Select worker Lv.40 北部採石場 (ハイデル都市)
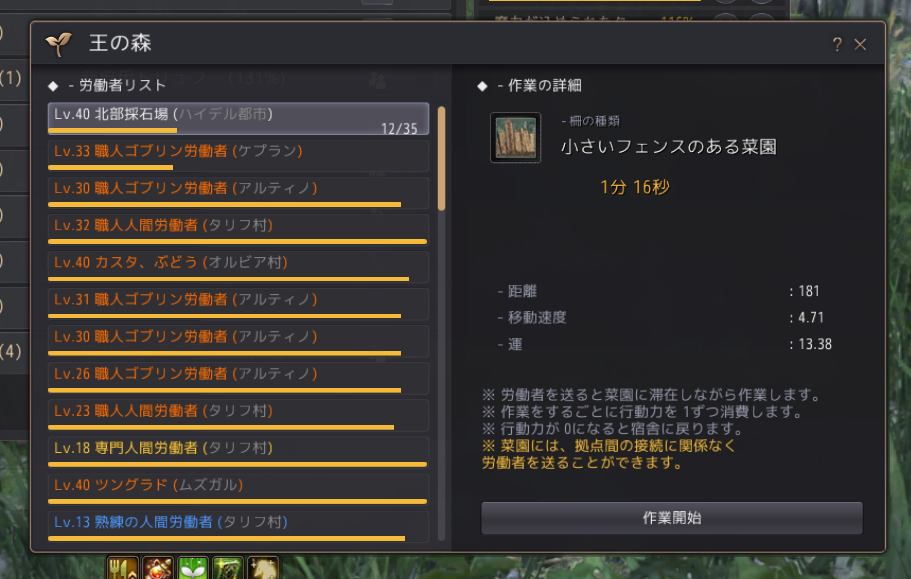This screenshot has width=911, height=579. pyautogui.click(x=238, y=118)
